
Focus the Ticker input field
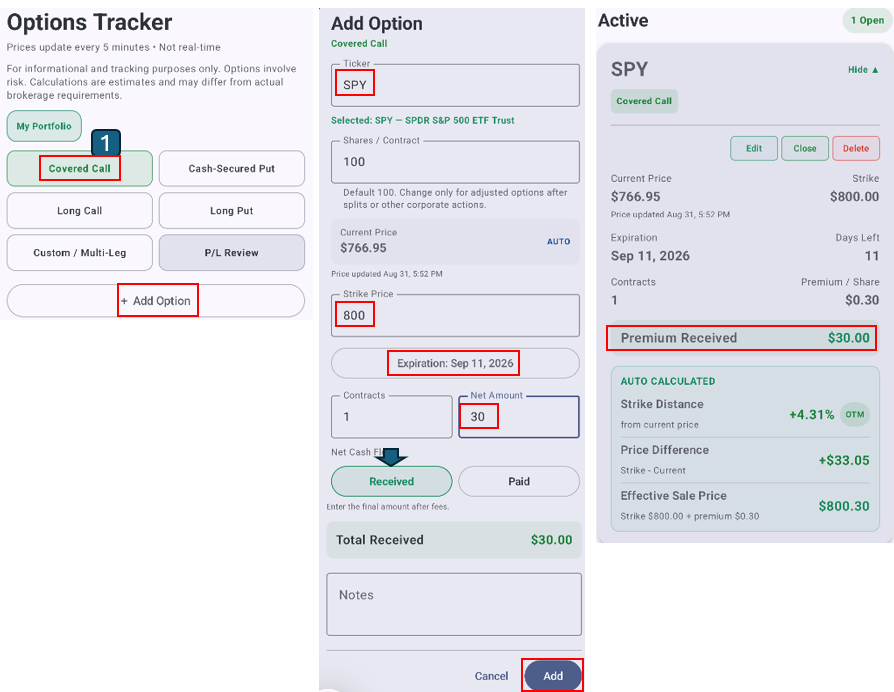(x=455, y=85)
